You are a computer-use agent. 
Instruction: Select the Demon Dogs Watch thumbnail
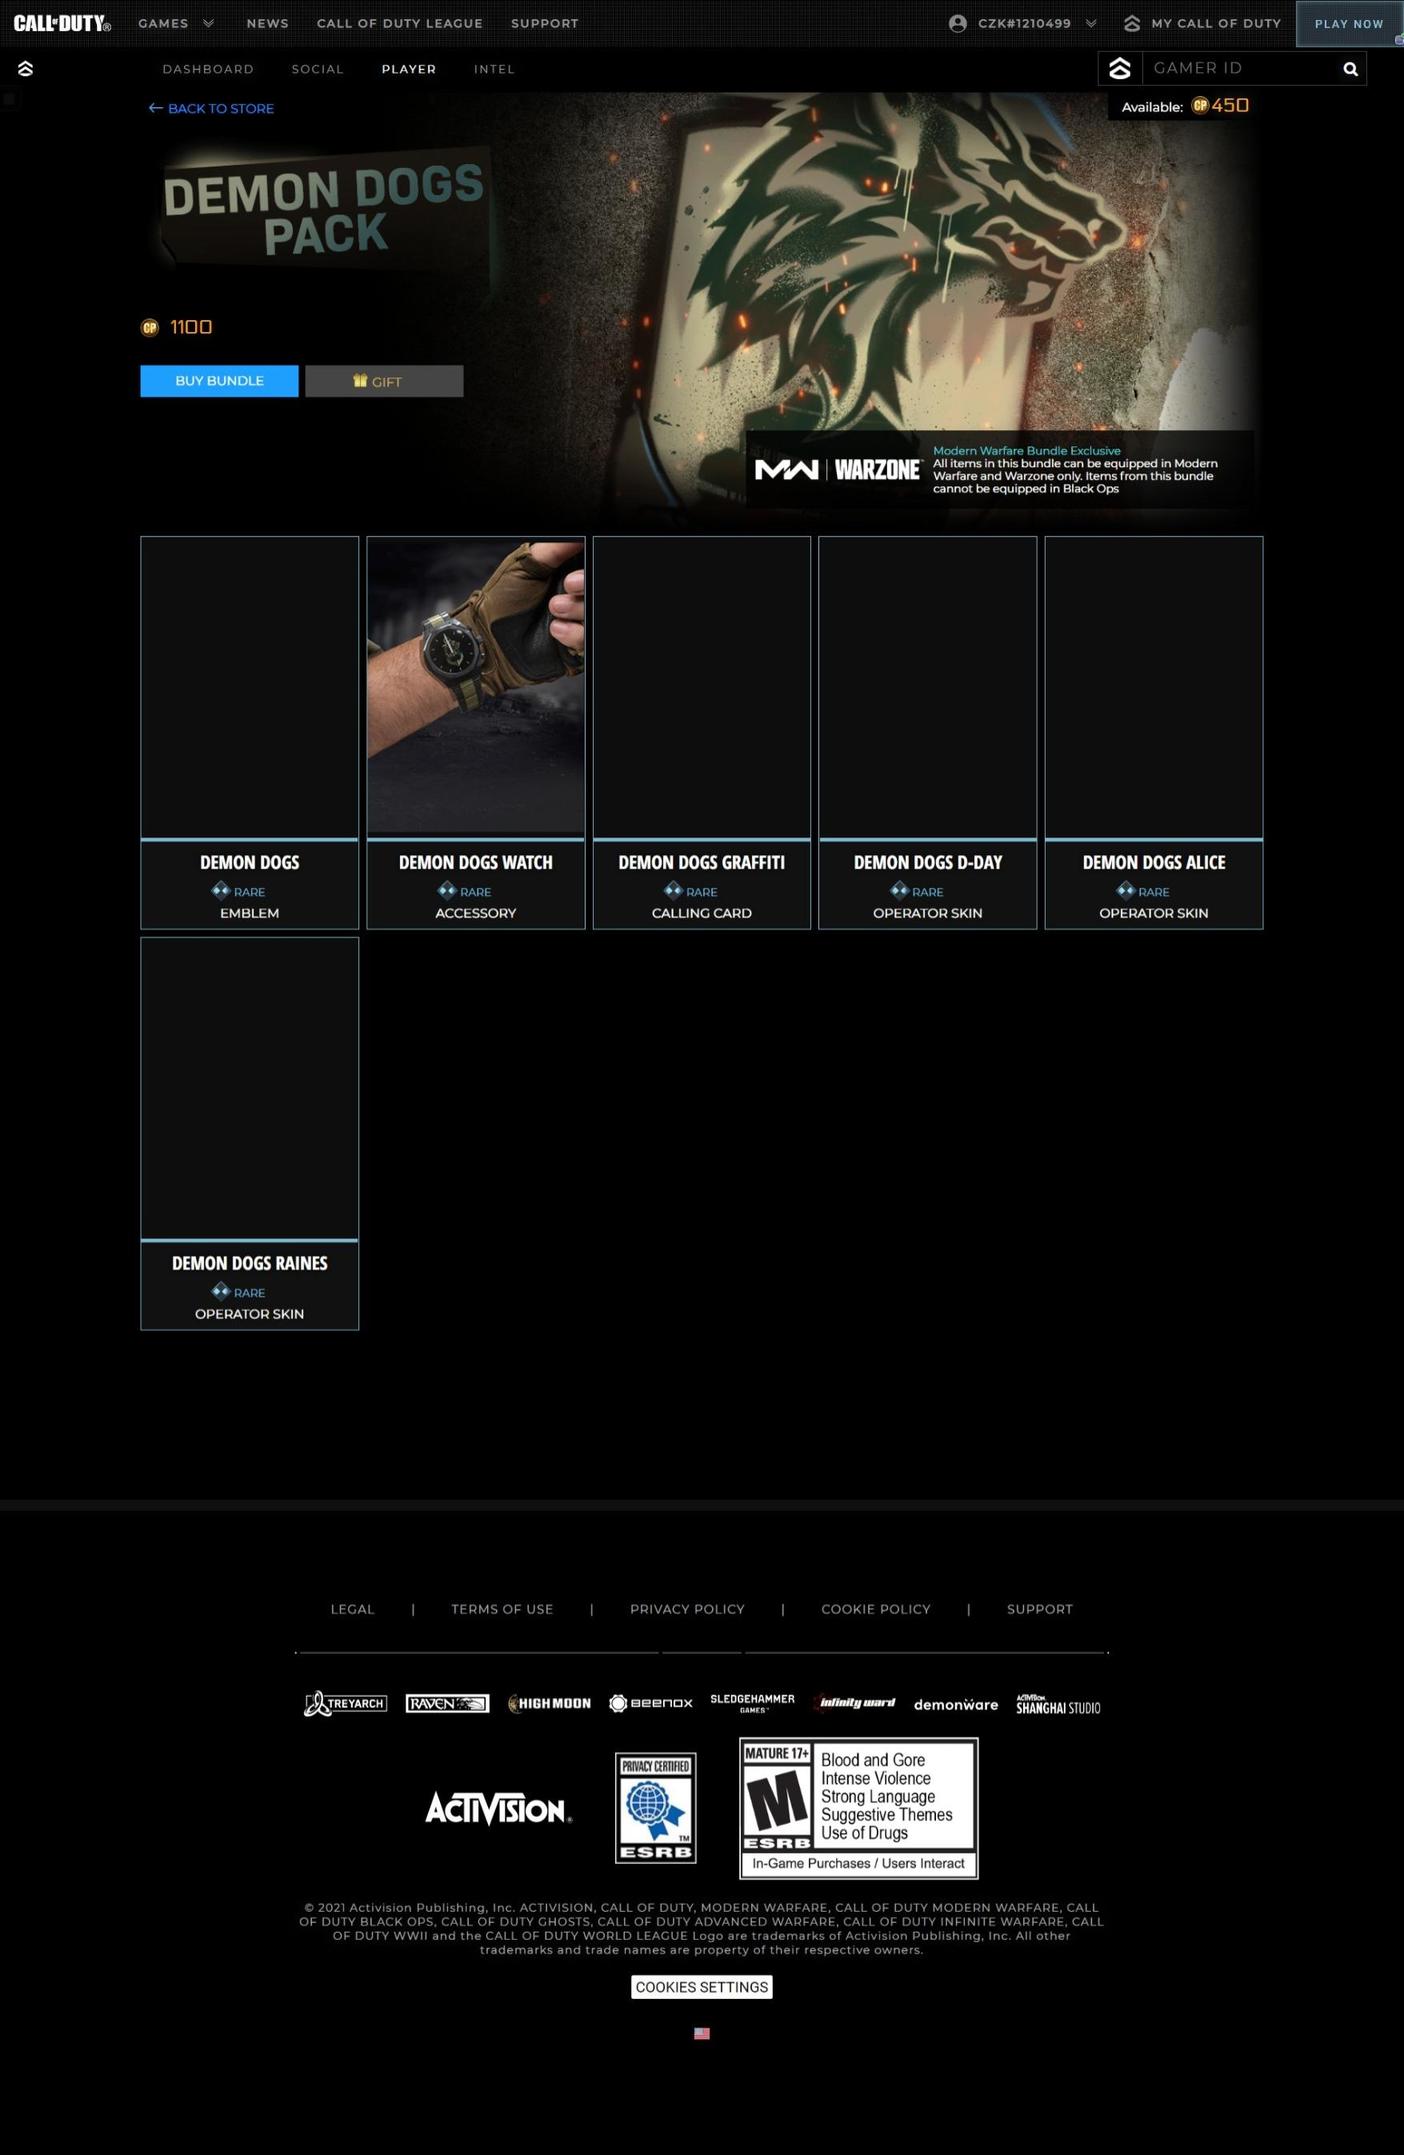coord(475,687)
